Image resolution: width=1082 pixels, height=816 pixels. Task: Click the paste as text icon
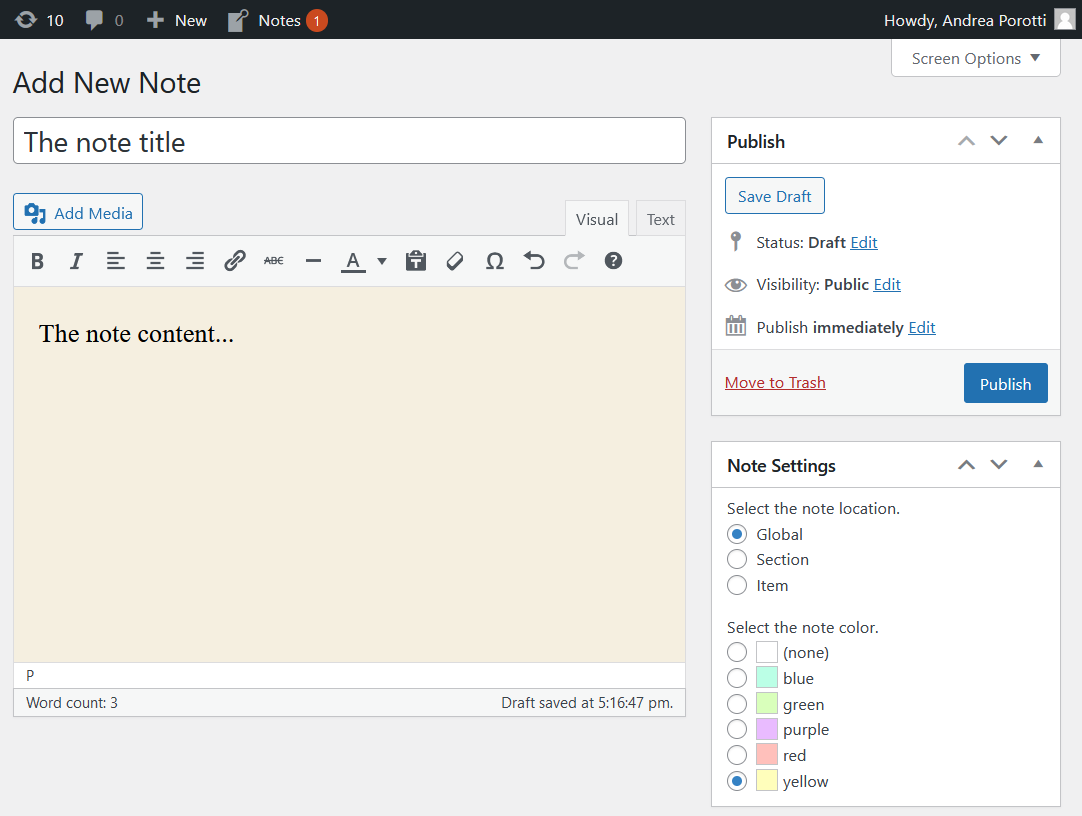[x=416, y=261]
